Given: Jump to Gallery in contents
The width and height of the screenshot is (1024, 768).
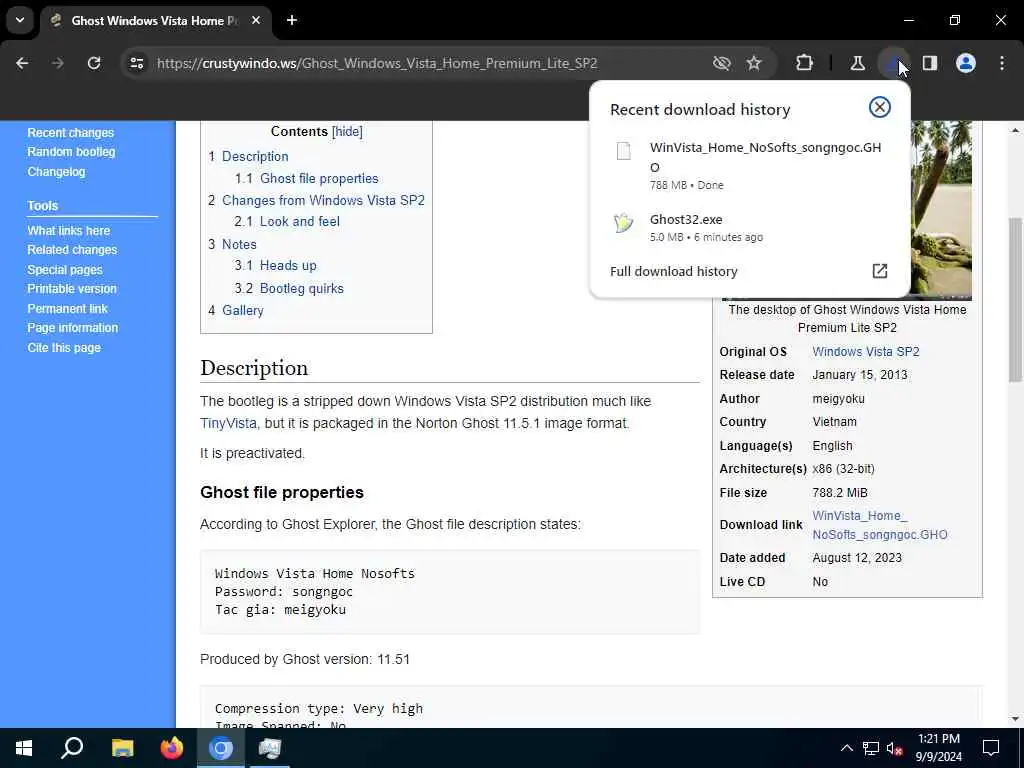Looking at the screenshot, I should (x=242, y=310).
